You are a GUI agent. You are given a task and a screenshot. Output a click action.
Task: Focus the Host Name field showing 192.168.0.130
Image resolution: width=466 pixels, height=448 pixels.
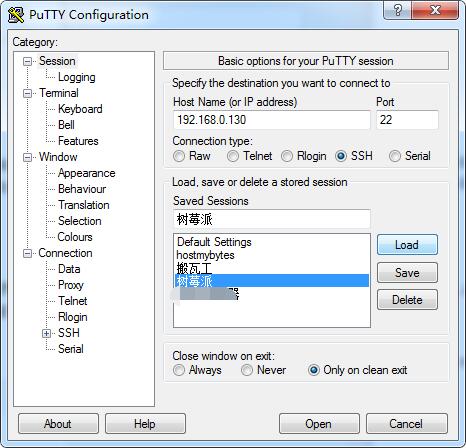pyautogui.click(x=272, y=120)
